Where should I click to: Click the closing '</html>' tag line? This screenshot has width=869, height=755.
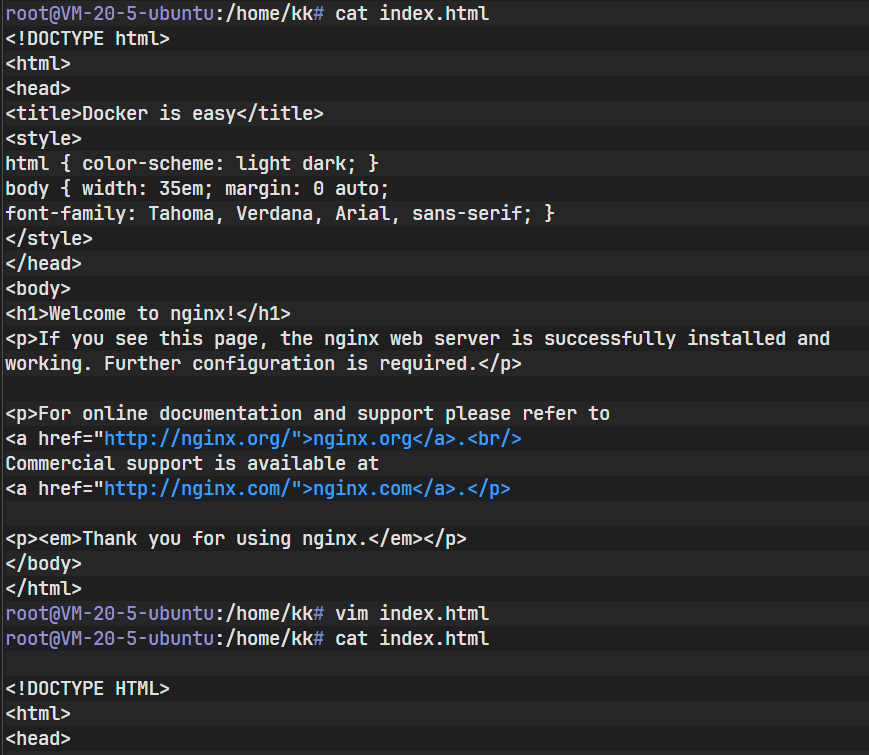pos(44,588)
